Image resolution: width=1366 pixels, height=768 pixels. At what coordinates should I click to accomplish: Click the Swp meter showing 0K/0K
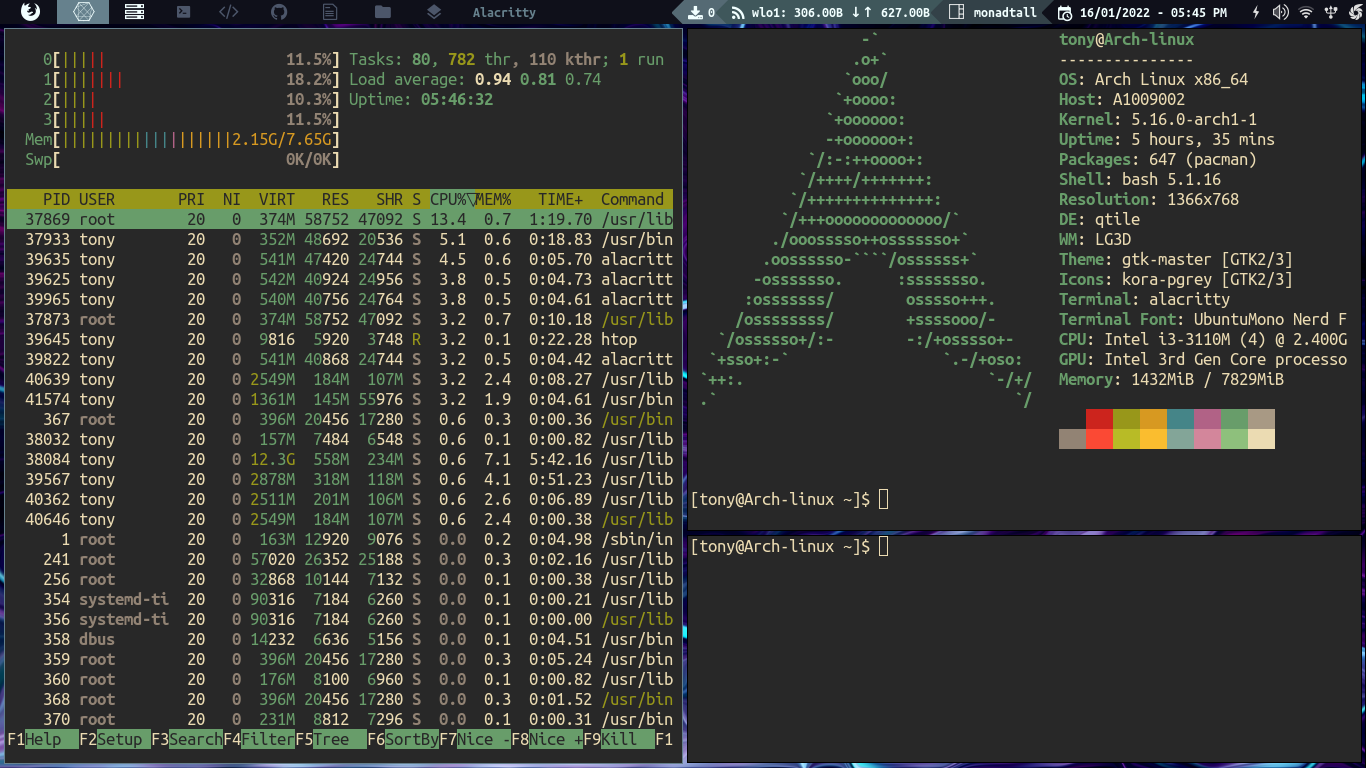coord(183,159)
